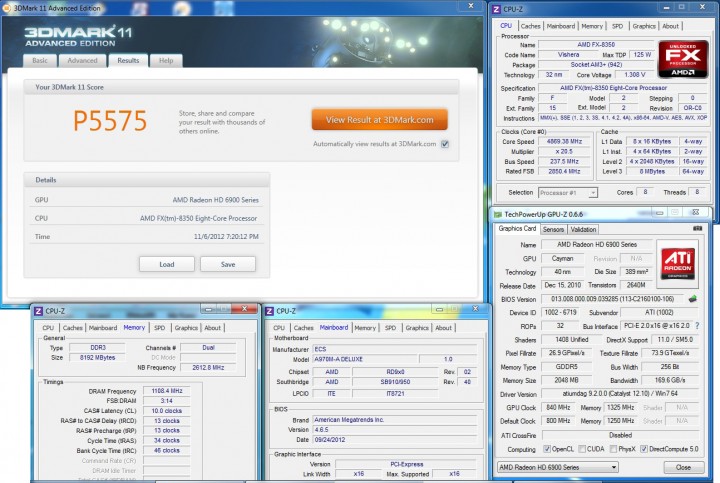Viewport: 720px width, 483px height.
Task: Click the CAS# Latency 10.0 clocks value
Action: click(x=167, y=411)
